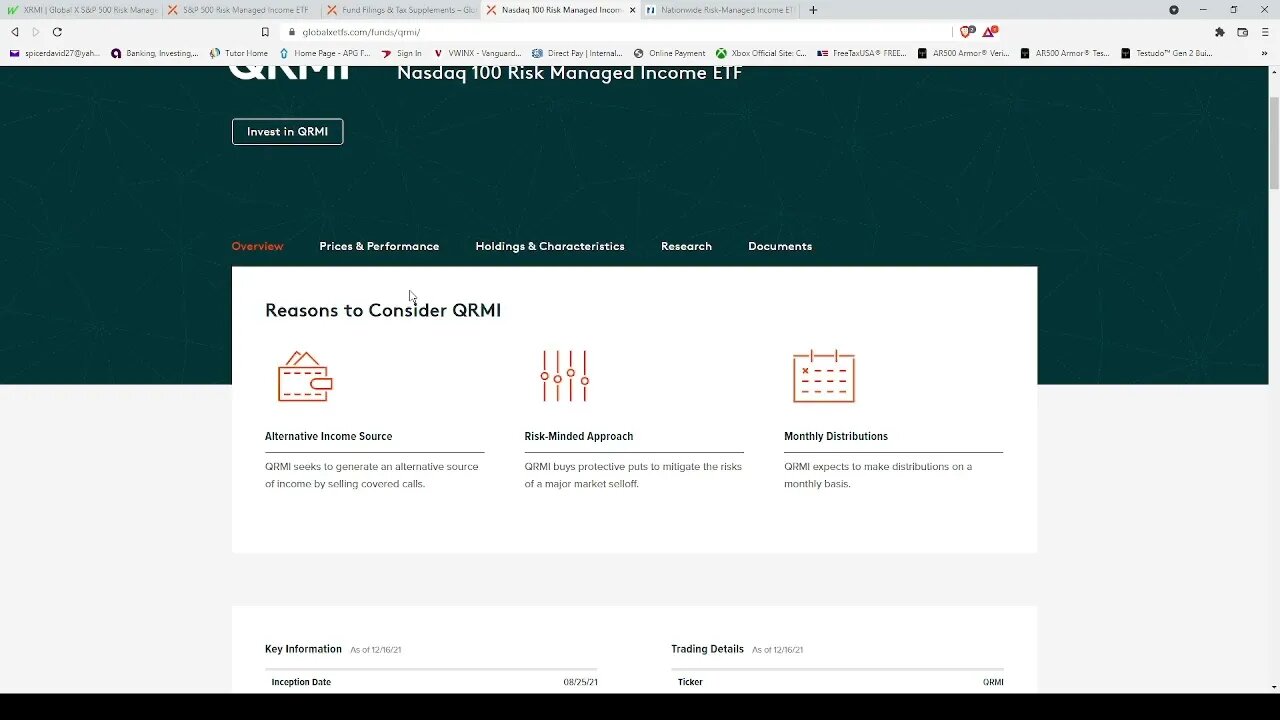Image resolution: width=1280 pixels, height=720 pixels.
Task: Switch to the Fund Filings & Tax Supplements tab
Action: pyautogui.click(x=401, y=10)
